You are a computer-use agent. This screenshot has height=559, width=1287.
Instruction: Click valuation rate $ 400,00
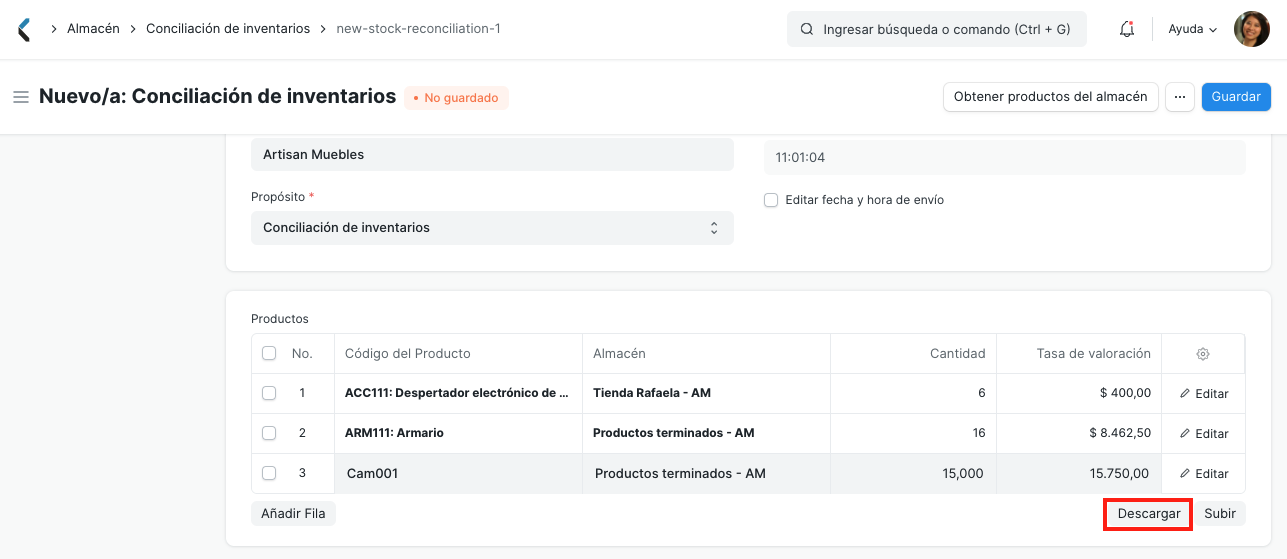(1079, 393)
